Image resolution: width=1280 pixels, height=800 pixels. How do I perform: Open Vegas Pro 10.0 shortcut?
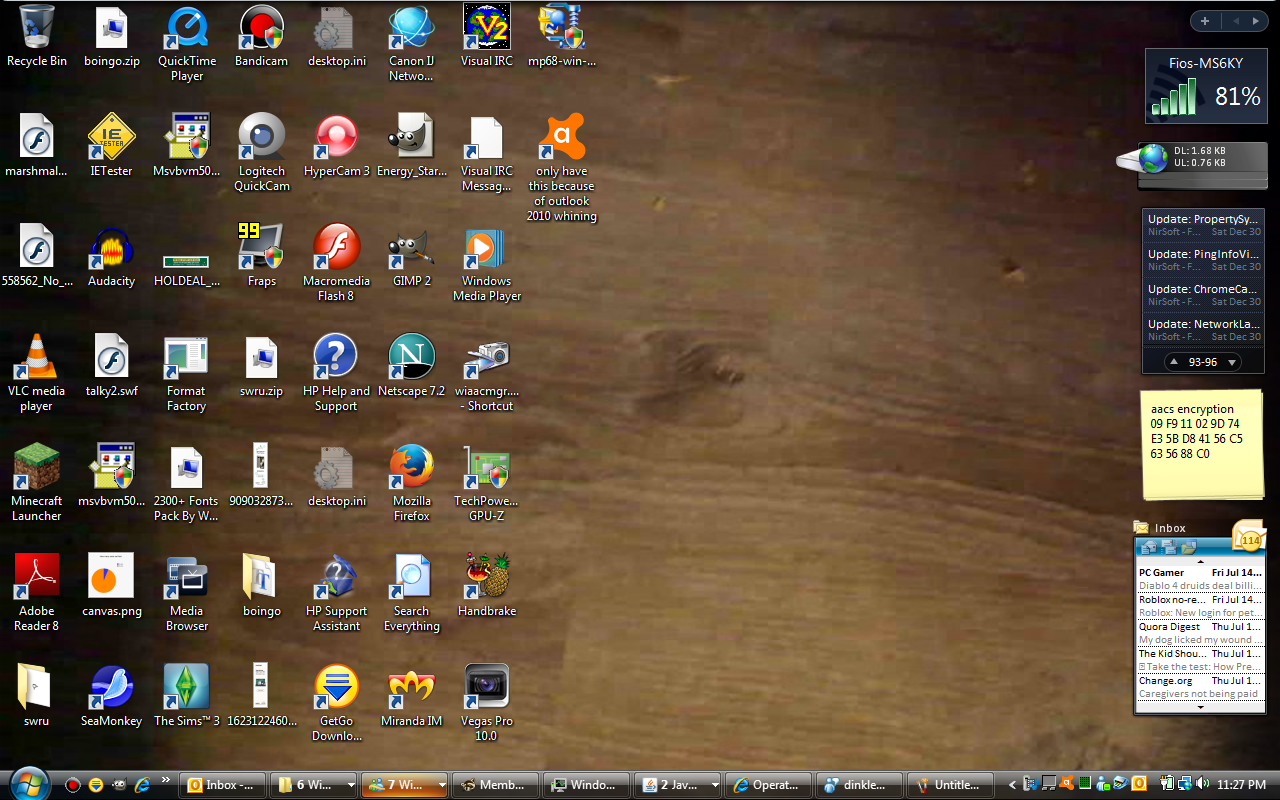click(x=486, y=692)
